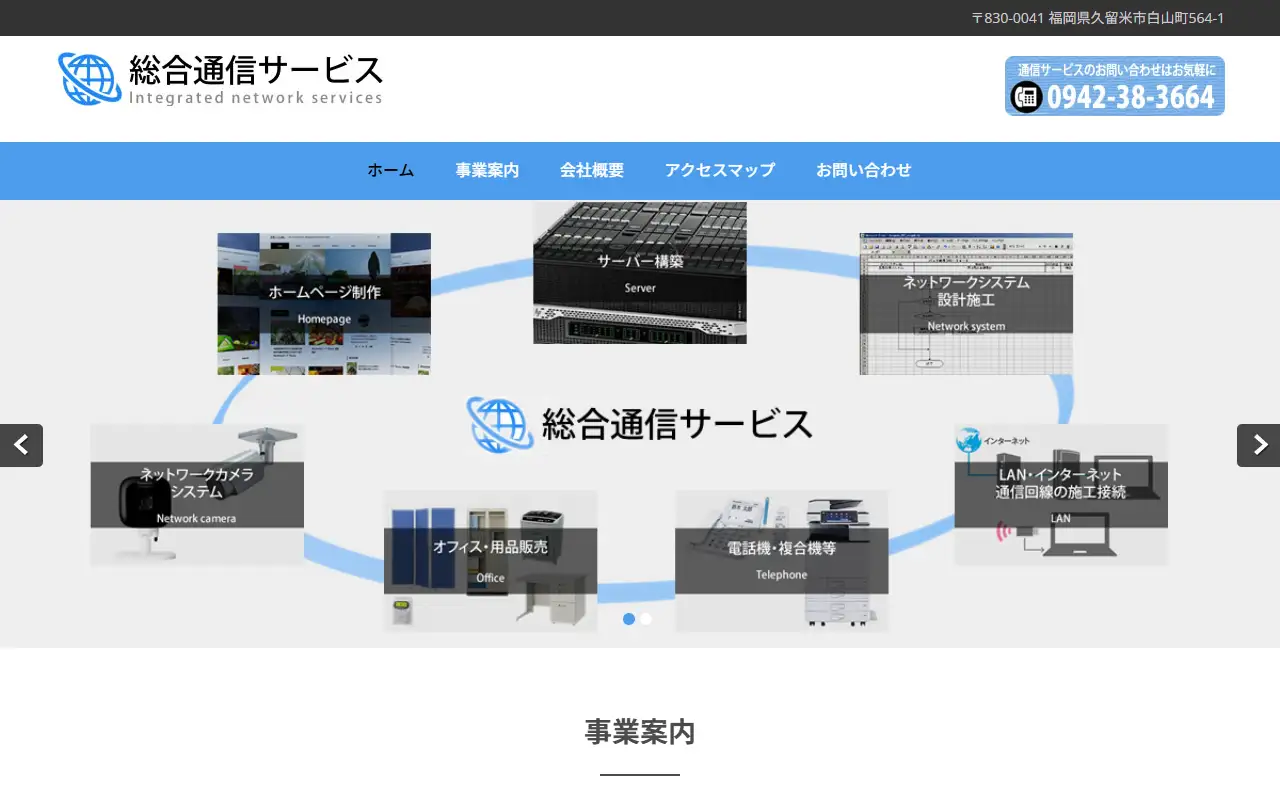Open the ホーム menu item
The width and height of the screenshot is (1280, 800).
click(x=391, y=170)
